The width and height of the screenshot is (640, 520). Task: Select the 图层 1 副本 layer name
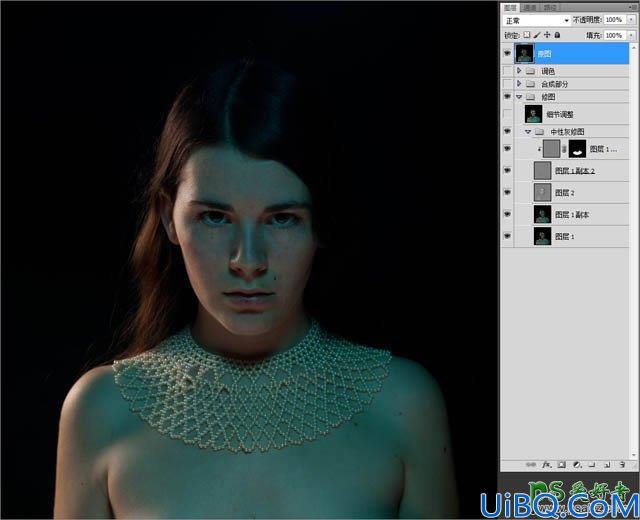click(x=571, y=215)
